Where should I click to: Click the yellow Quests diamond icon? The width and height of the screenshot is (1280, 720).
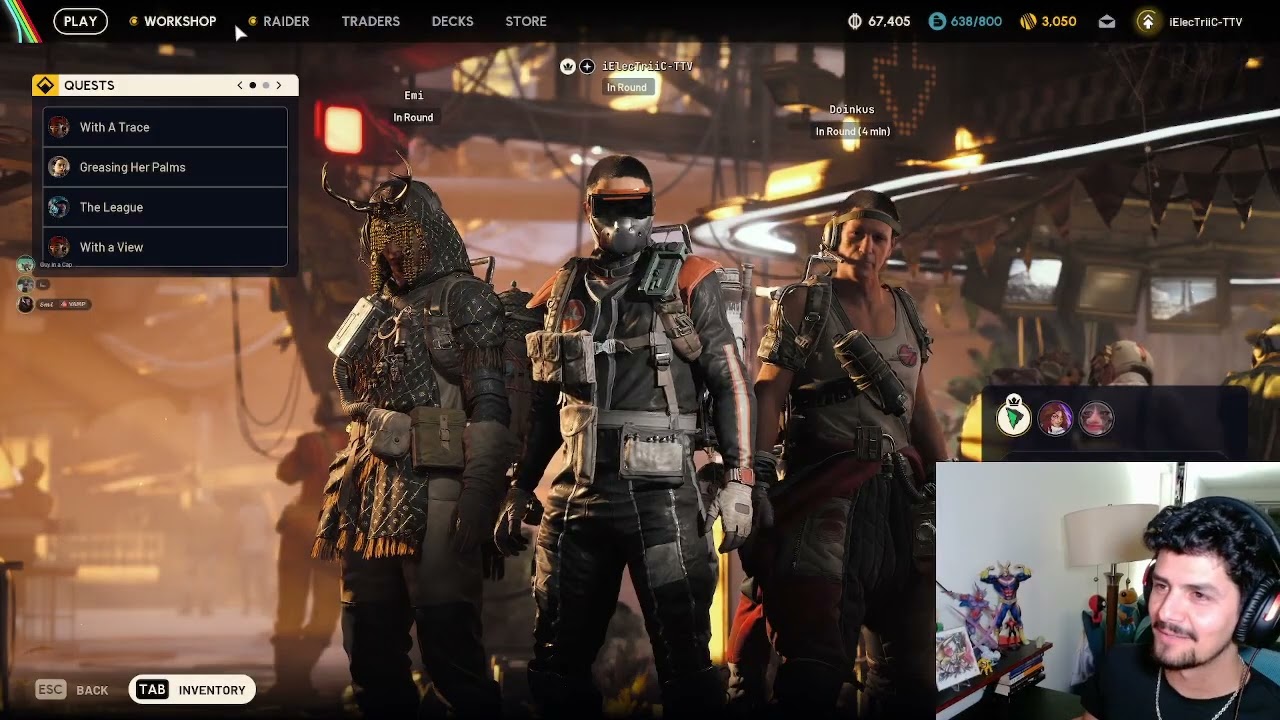[45, 85]
